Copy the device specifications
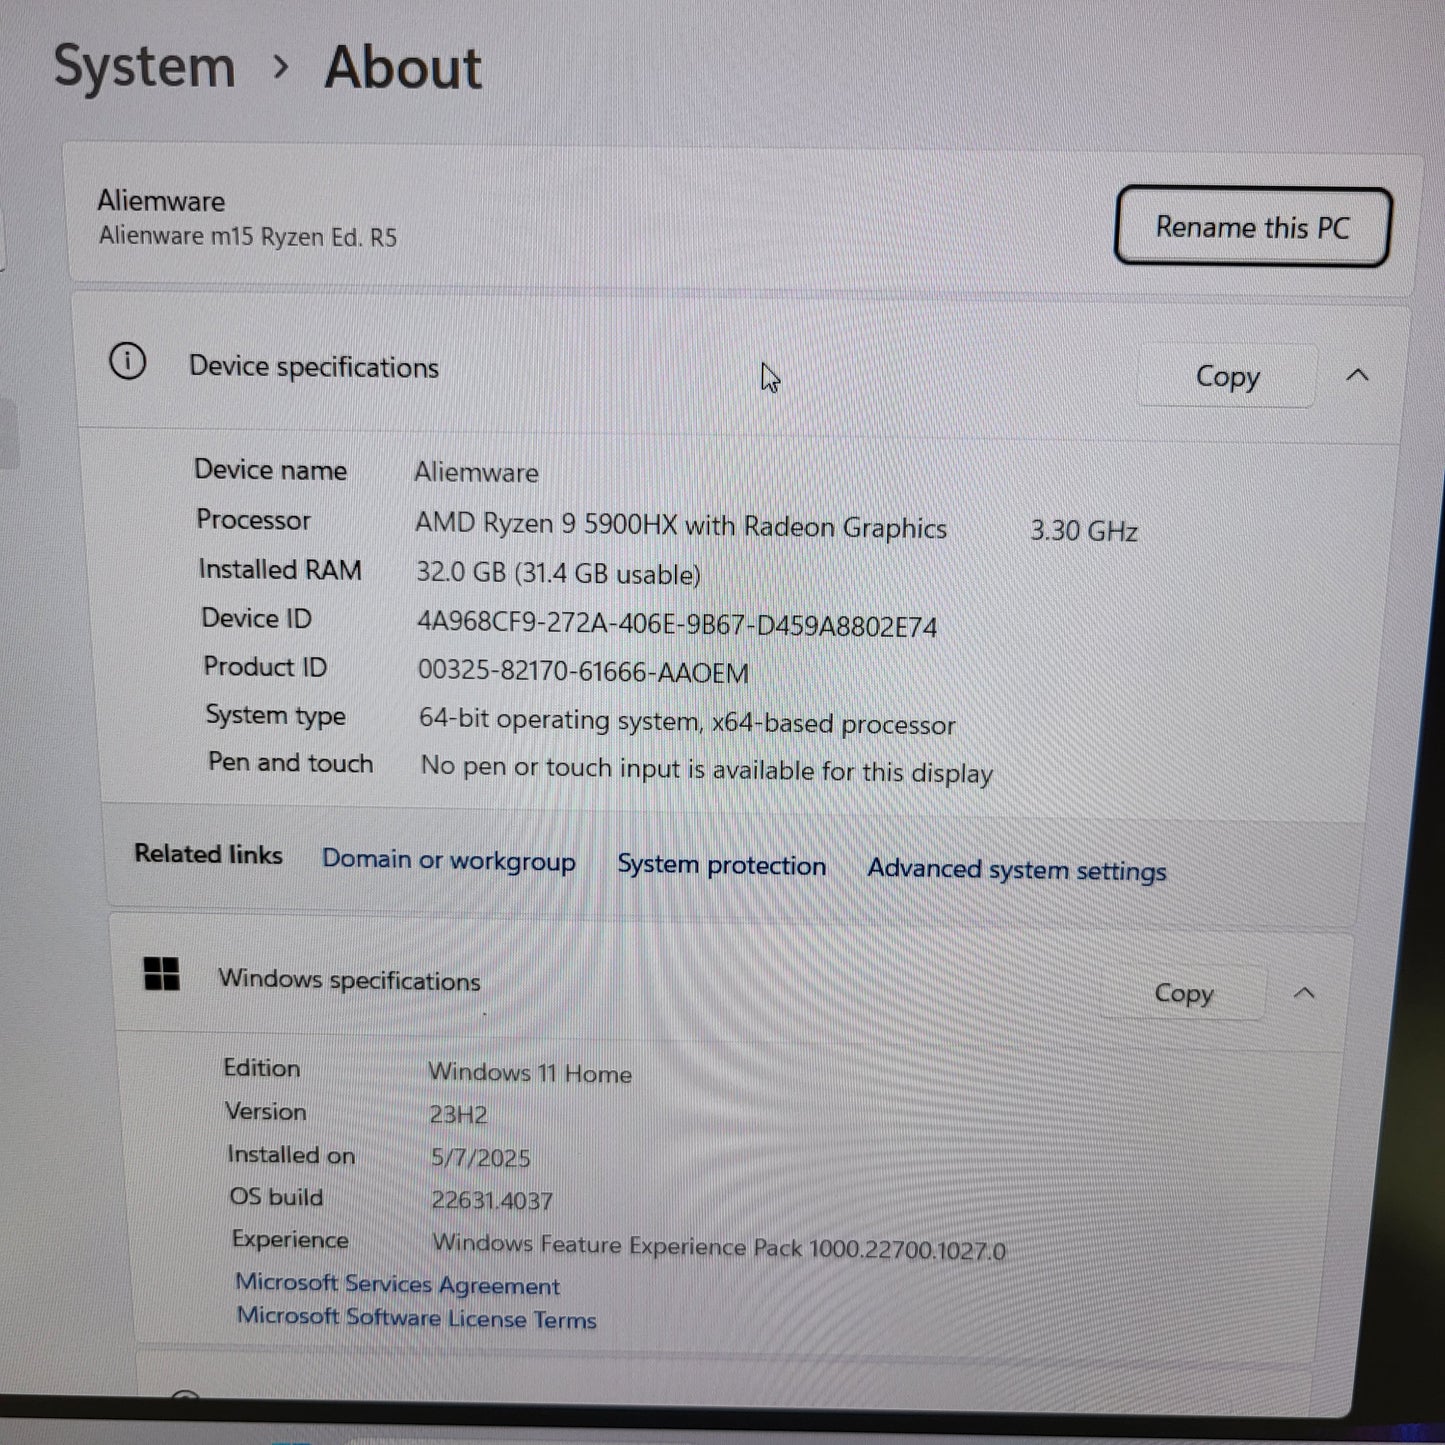 [x=1227, y=377]
